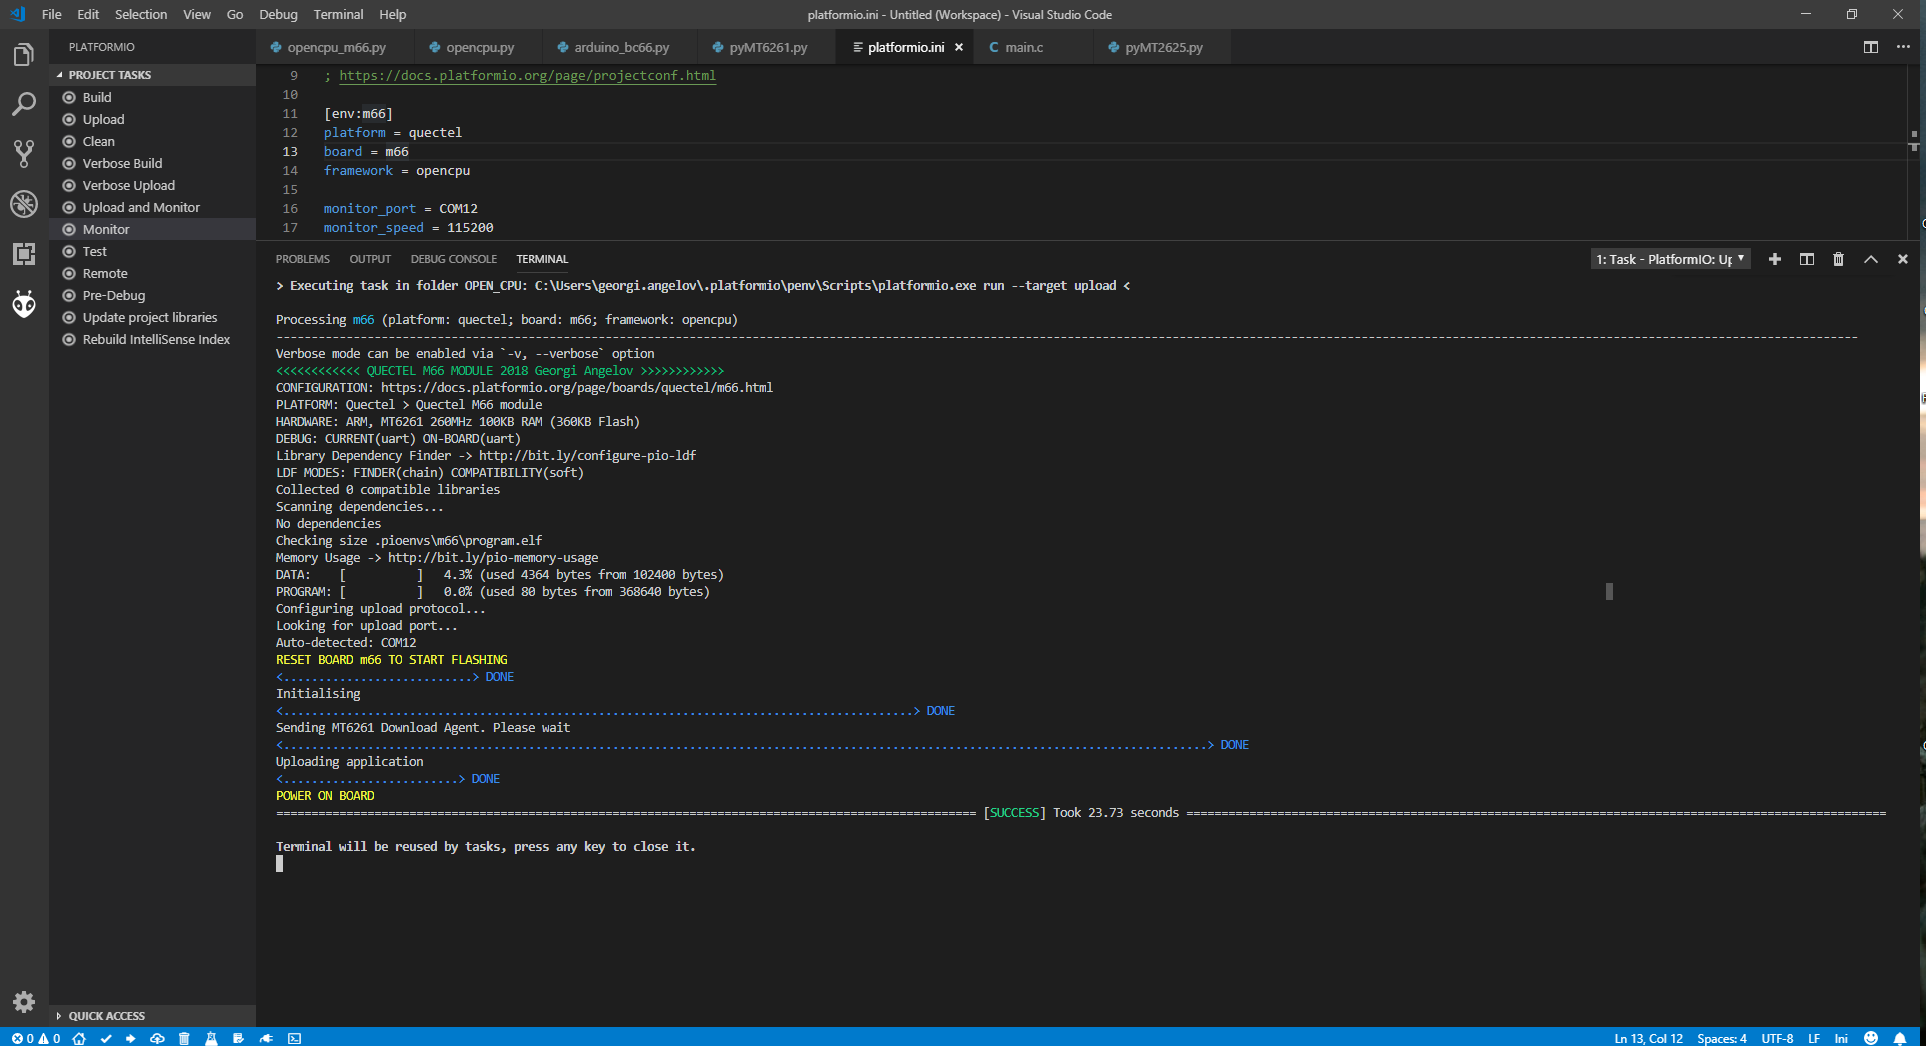Viewport: 1926px width, 1046px height.
Task: Click the Ln 13, Col 12 cursor position
Action: point(1648,1038)
